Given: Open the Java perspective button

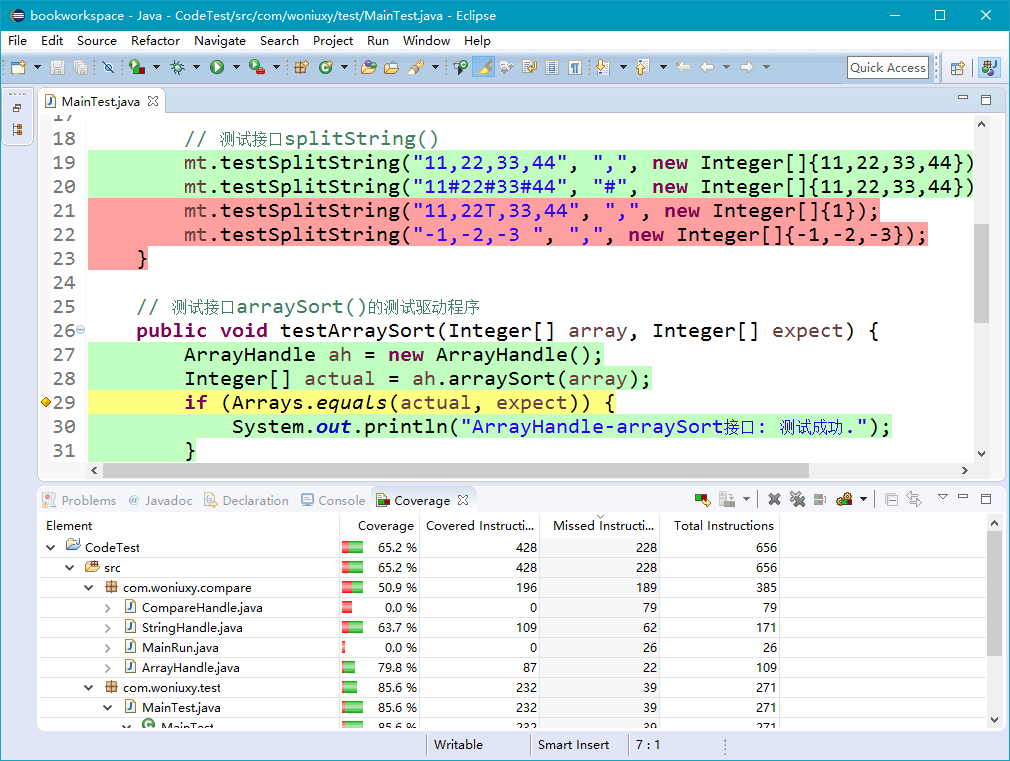Looking at the screenshot, I should coord(989,67).
